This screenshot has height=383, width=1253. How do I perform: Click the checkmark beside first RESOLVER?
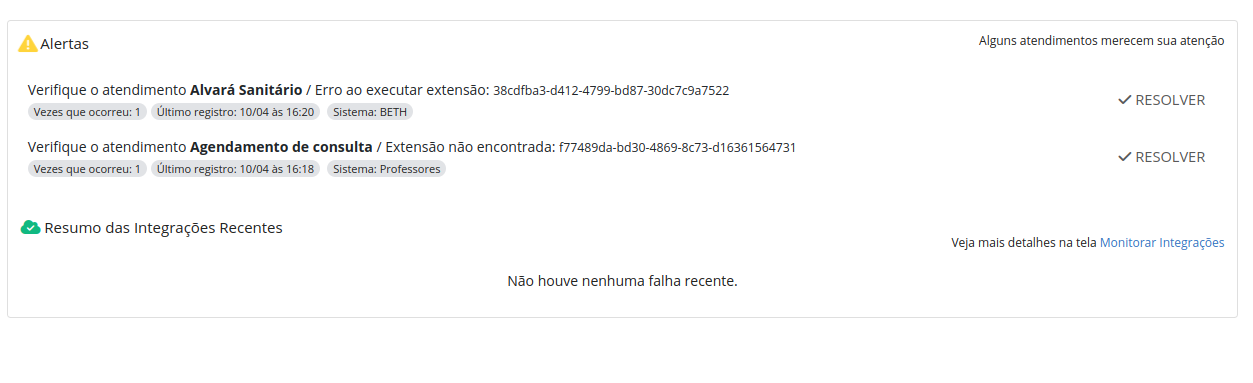coord(1124,100)
